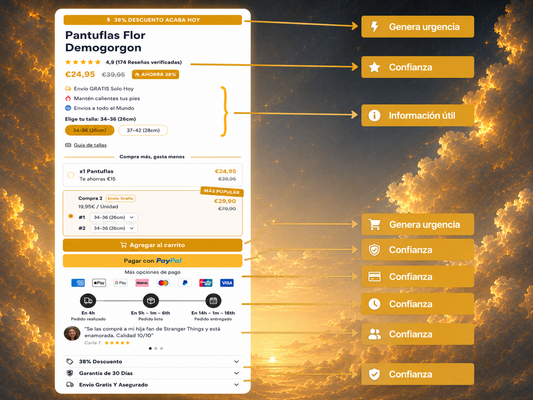Click Agregar al carrito button
This screenshot has width=533, height=400.
153,245
